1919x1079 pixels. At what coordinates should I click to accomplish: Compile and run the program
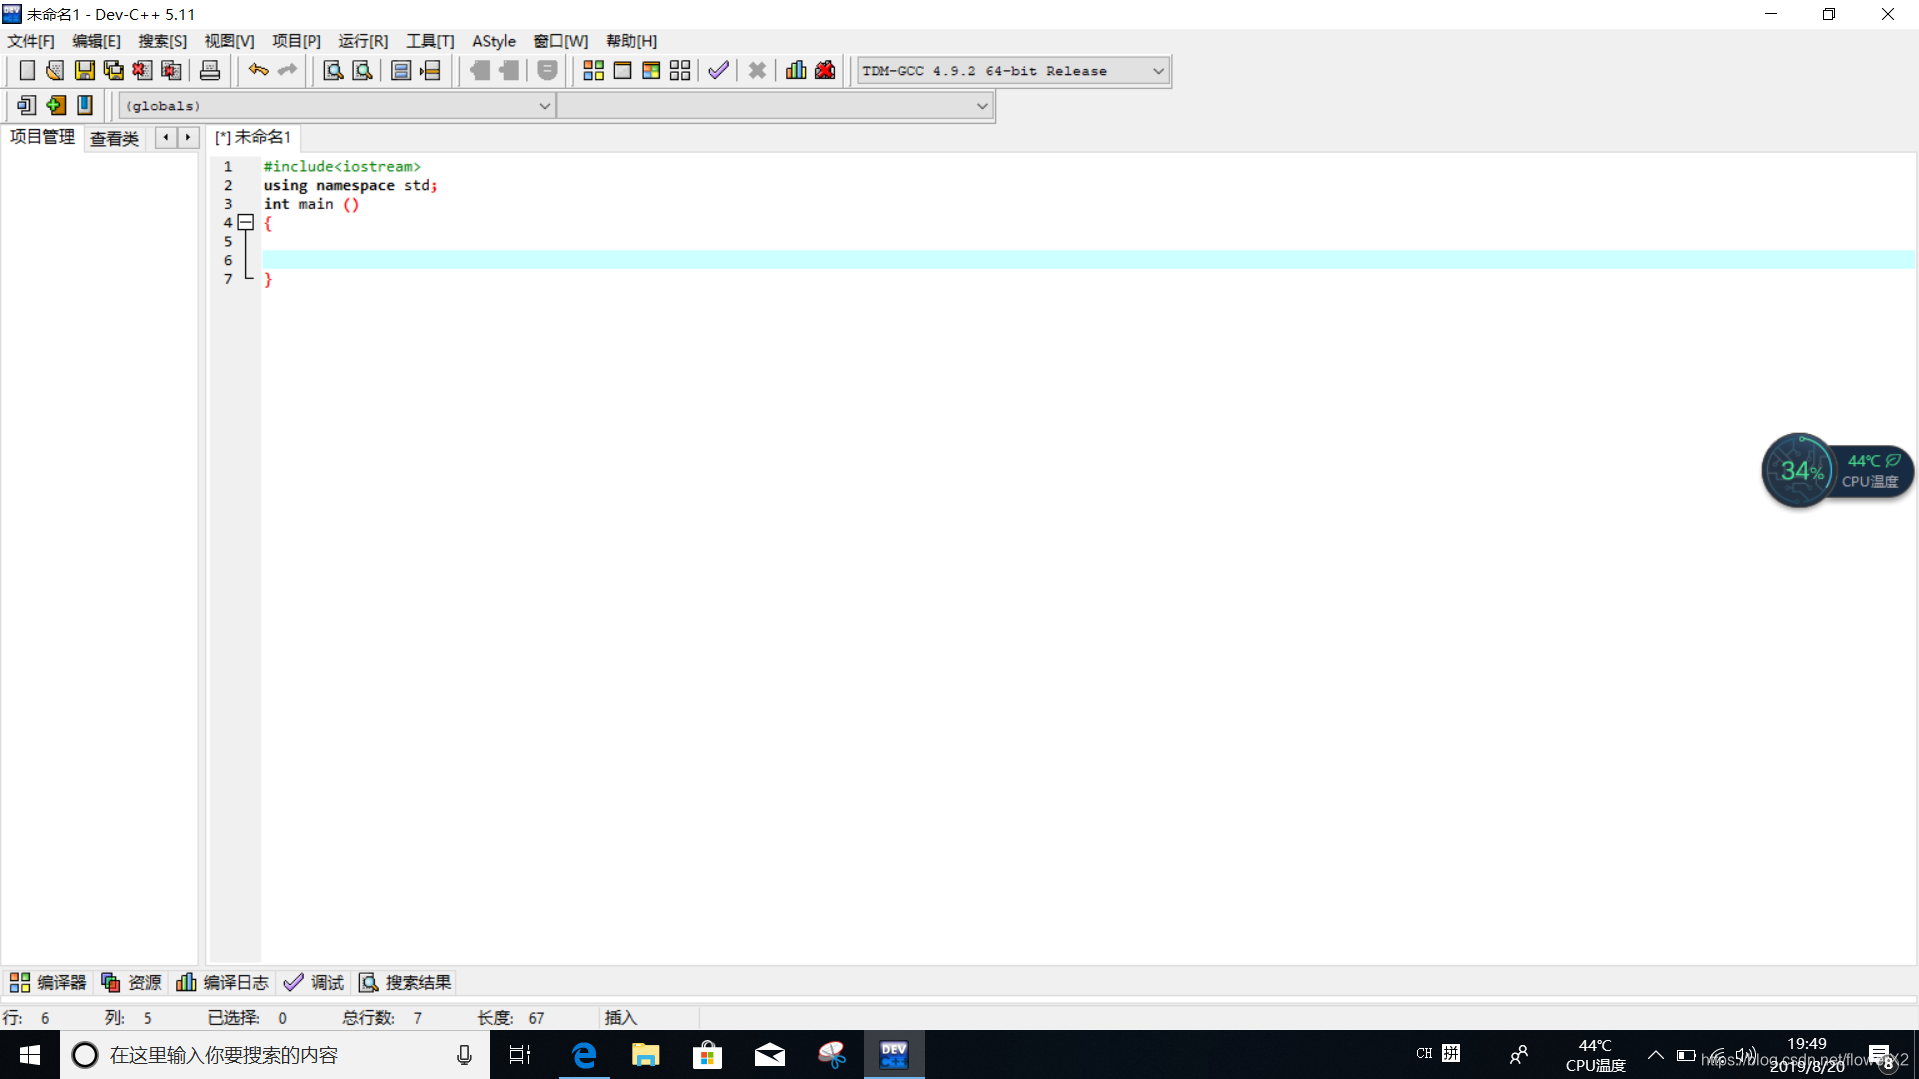pos(651,70)
